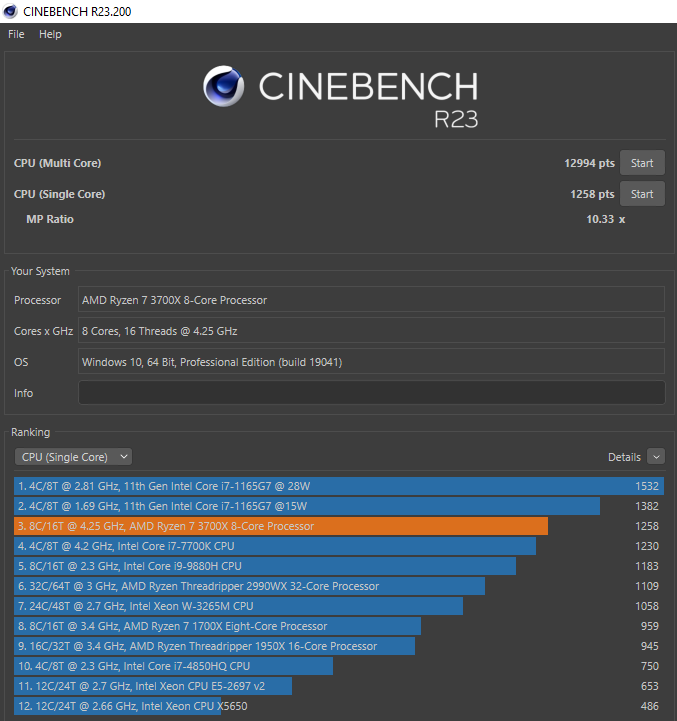Click the Cinebench R23 logo sphere
The height and width of the screenshot is (721, 677).
(x=224, y=86)
